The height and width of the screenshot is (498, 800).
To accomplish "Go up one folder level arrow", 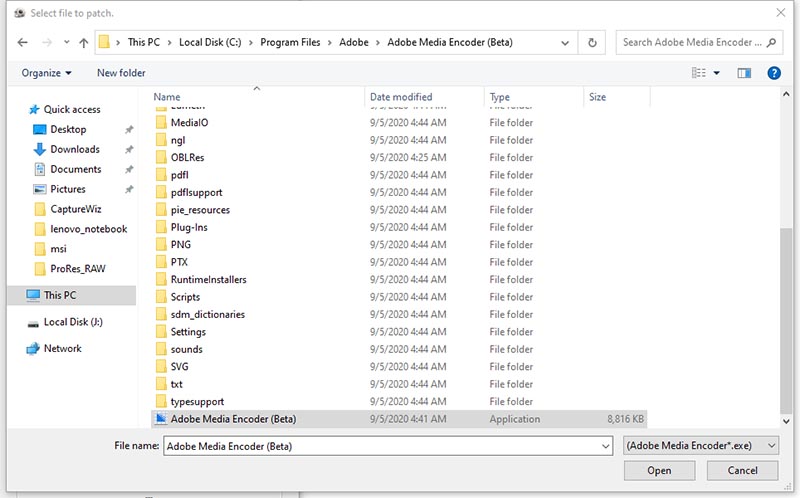I will coord(84,43).
